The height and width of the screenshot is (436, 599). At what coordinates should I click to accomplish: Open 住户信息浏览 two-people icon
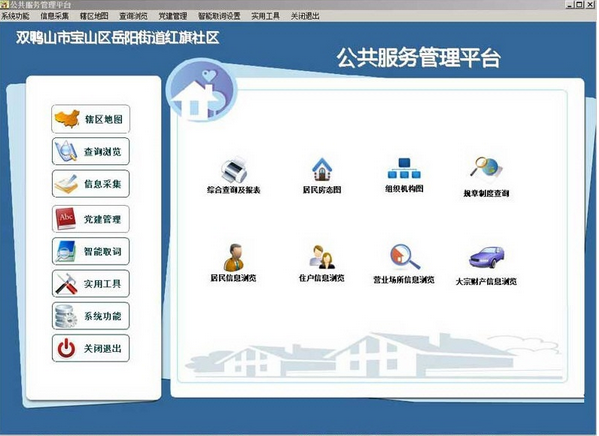click(x=322, y=257)
